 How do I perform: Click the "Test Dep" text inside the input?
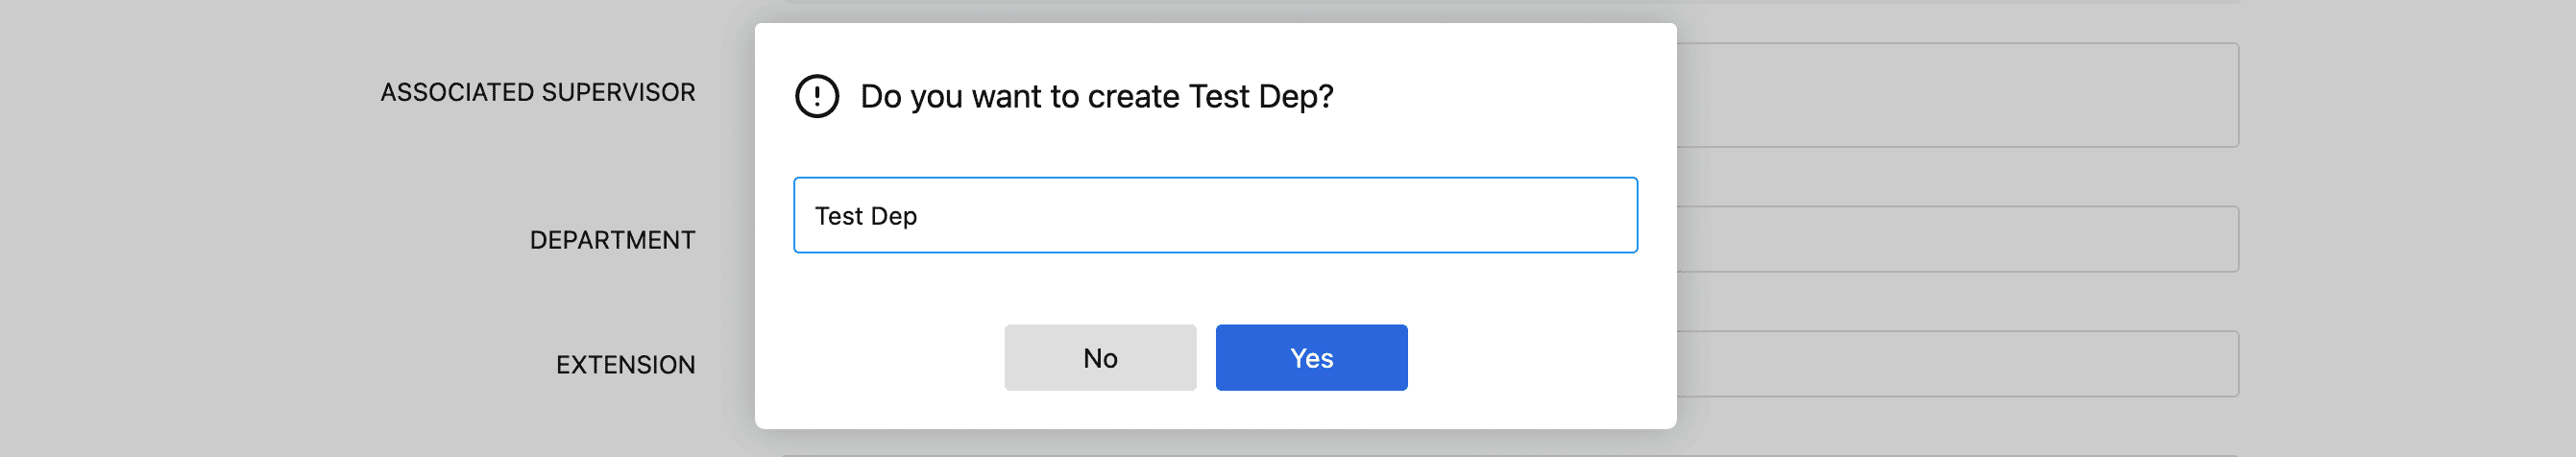[865, 216]
